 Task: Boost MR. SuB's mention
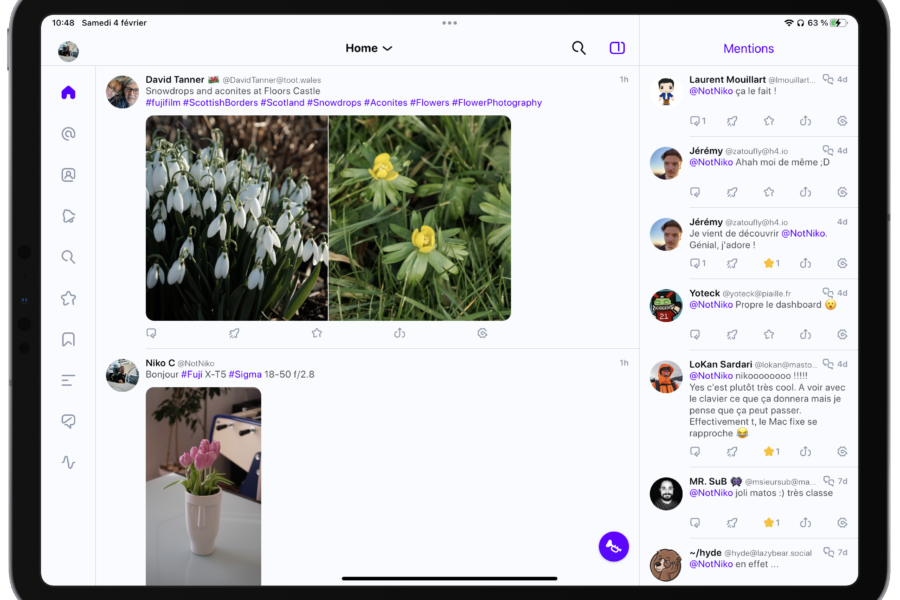tap(732, 522)
